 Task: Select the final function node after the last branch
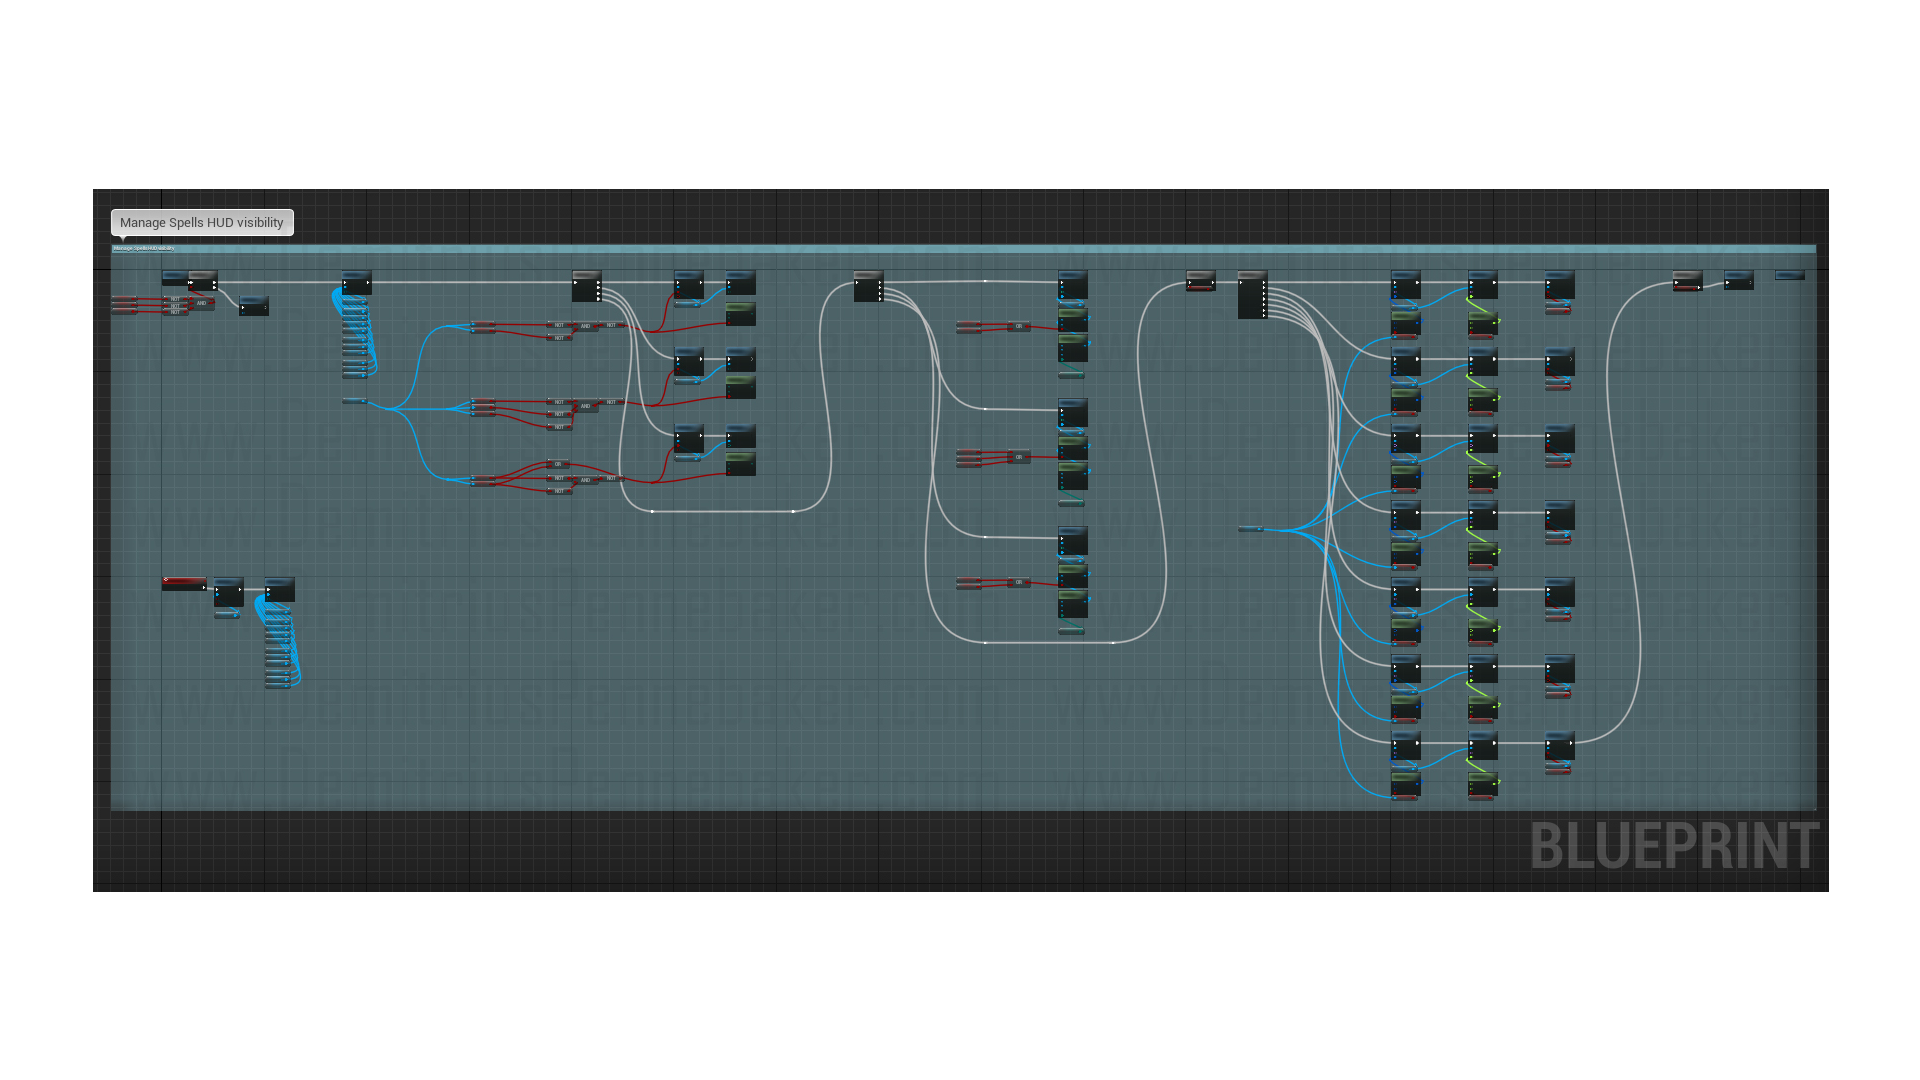(1739, 280)
